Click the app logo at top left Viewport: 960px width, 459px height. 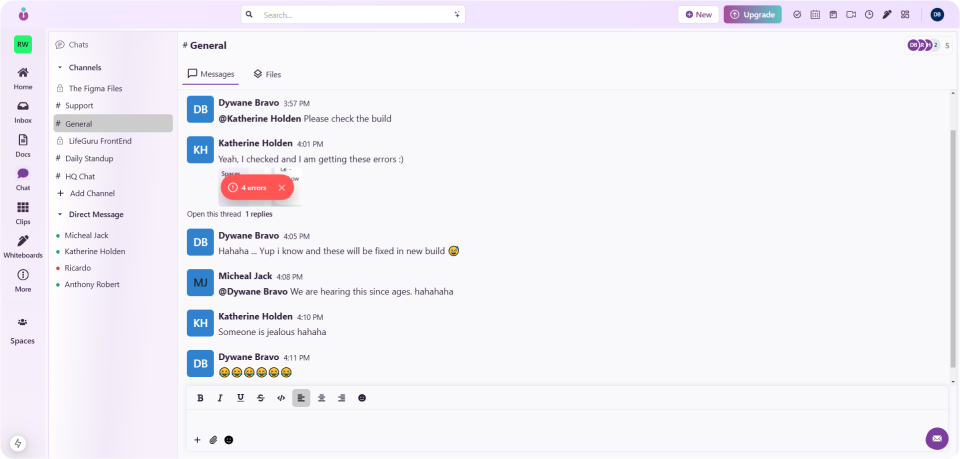[x=23, y=13]
